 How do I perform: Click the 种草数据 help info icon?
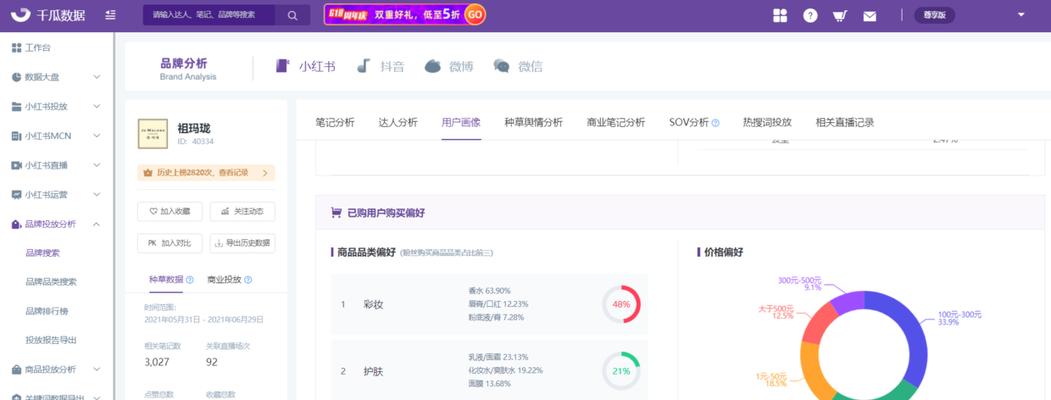(x=190, y=279)
